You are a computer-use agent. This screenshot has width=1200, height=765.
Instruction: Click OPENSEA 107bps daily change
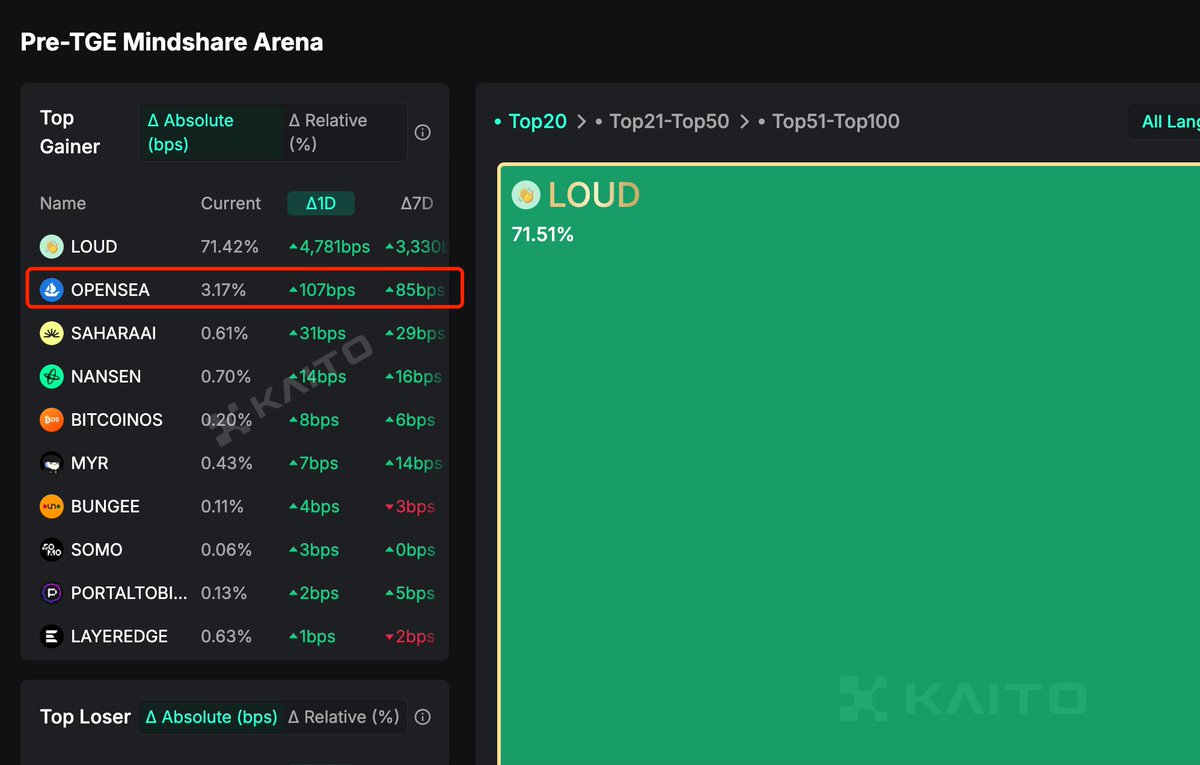322,290
